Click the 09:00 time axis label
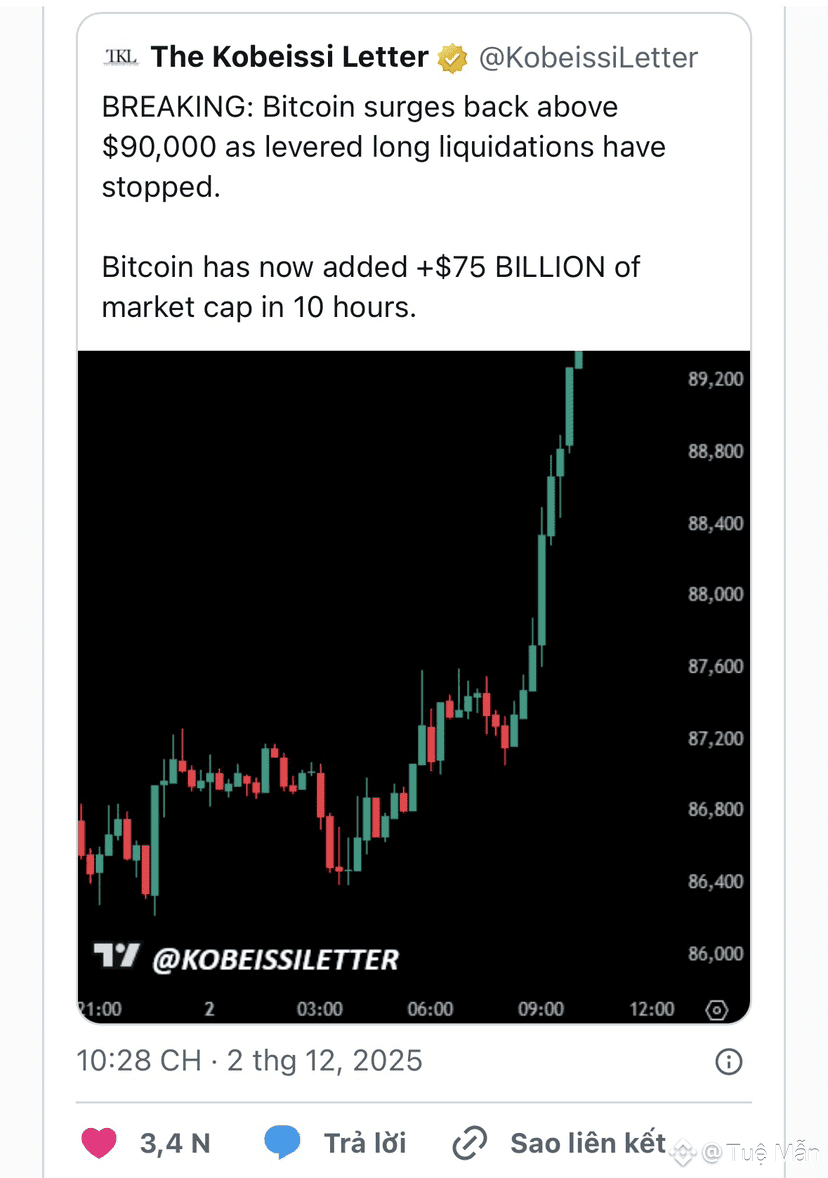The image size is (828, 1178). click(x=541, y=1010)
